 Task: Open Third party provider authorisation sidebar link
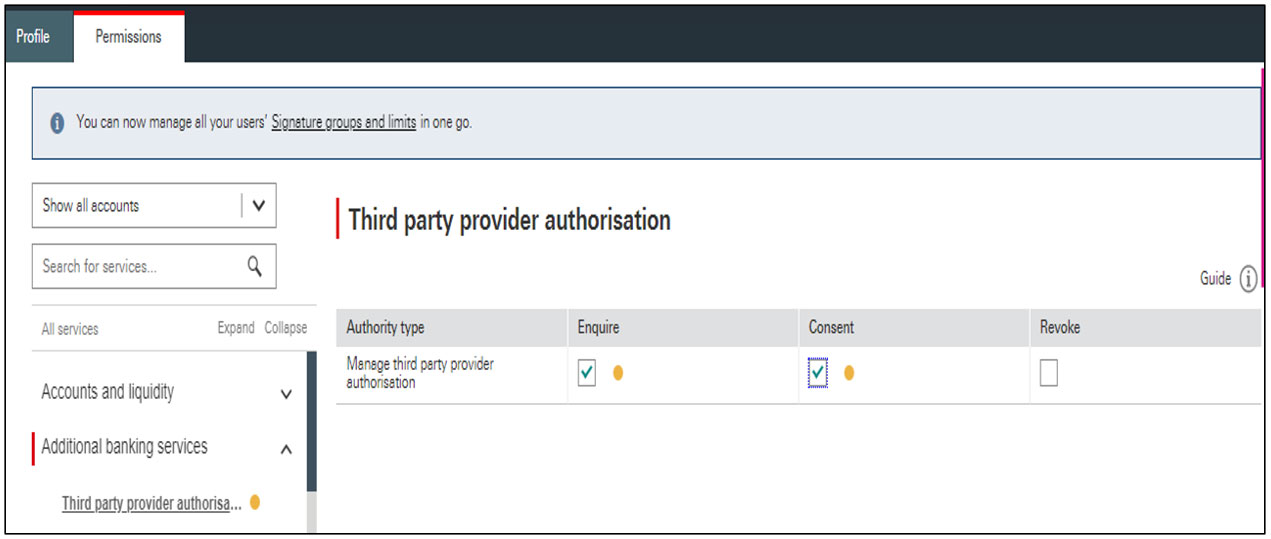coord(151,503)
